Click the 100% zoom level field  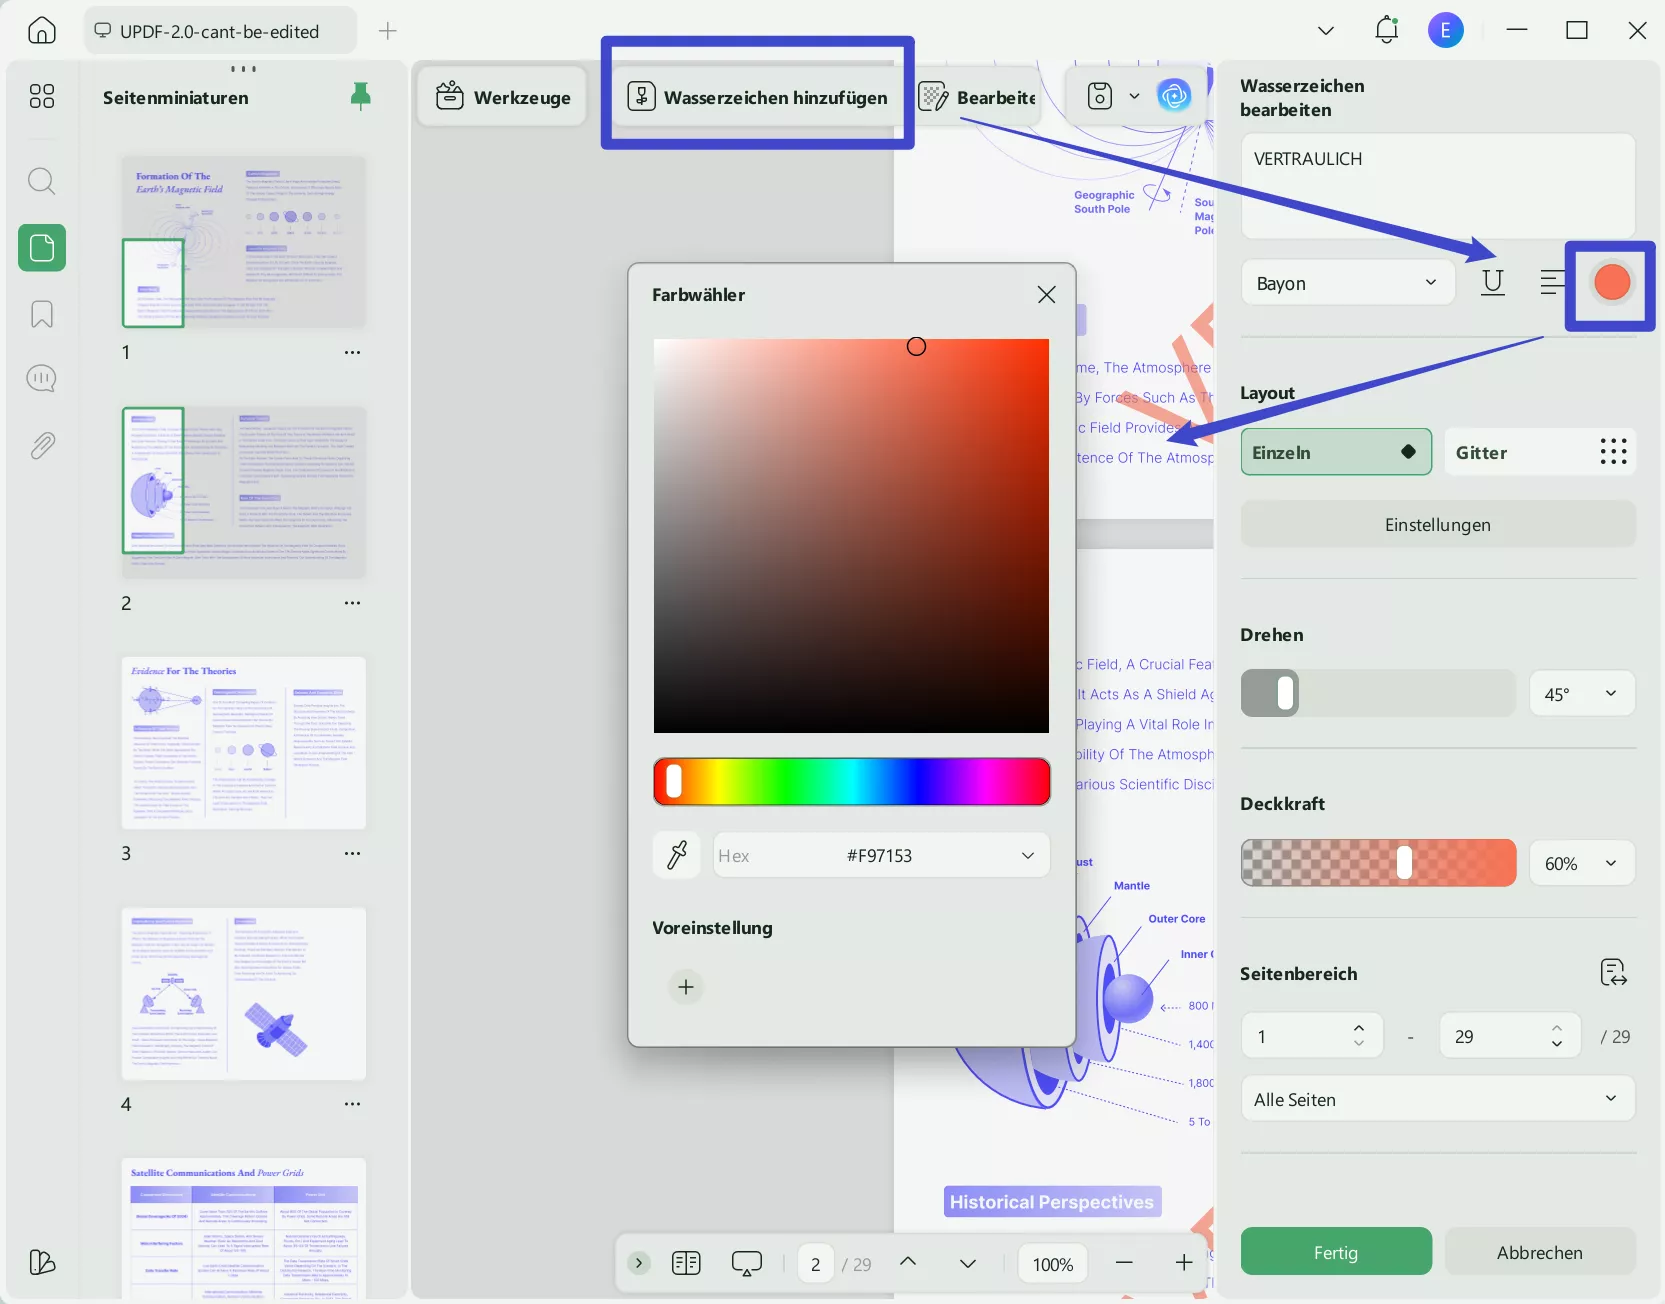[x=1053, y=1263]
